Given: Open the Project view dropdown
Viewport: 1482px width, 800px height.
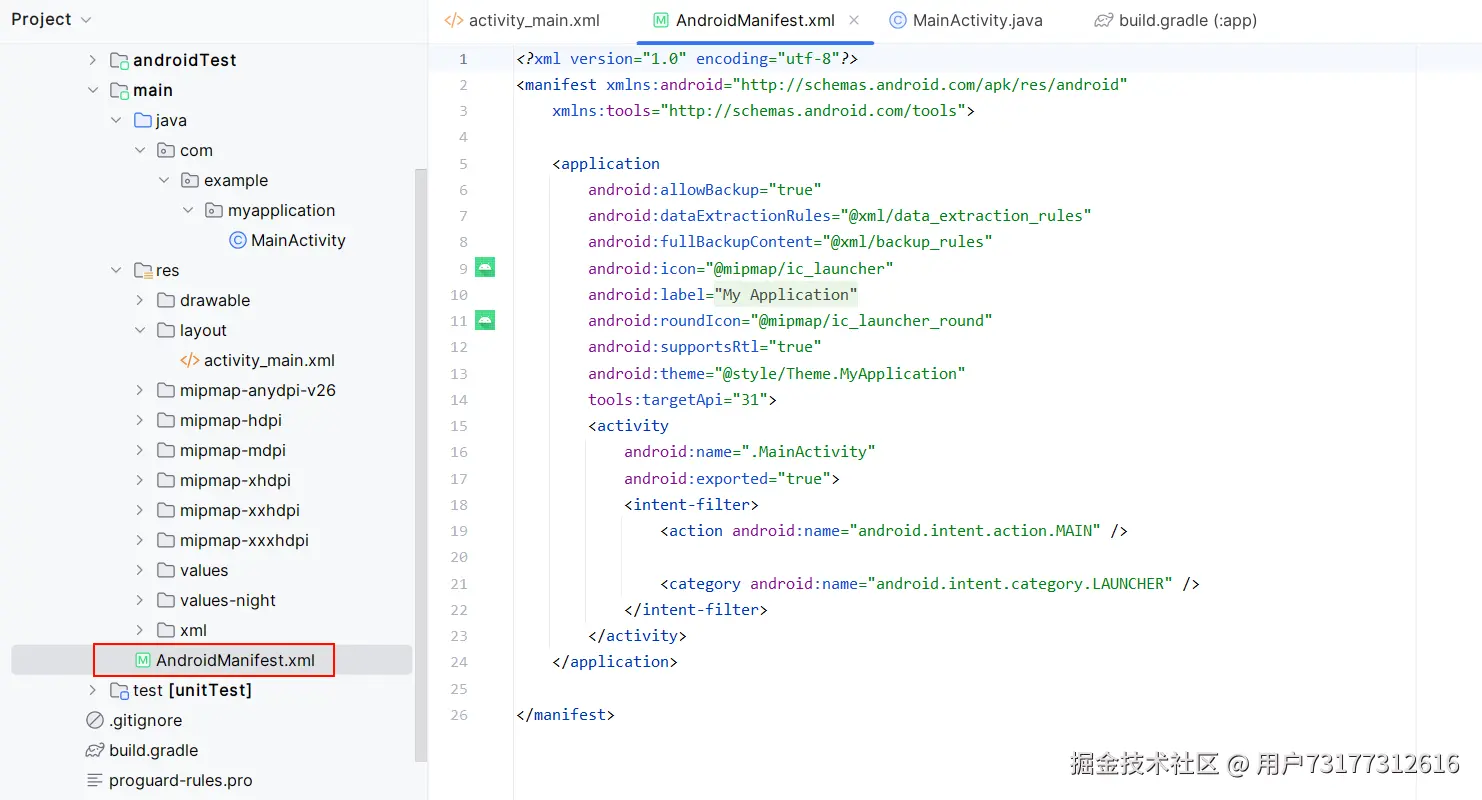Looking at the screenshot, I should click(52, 19).
